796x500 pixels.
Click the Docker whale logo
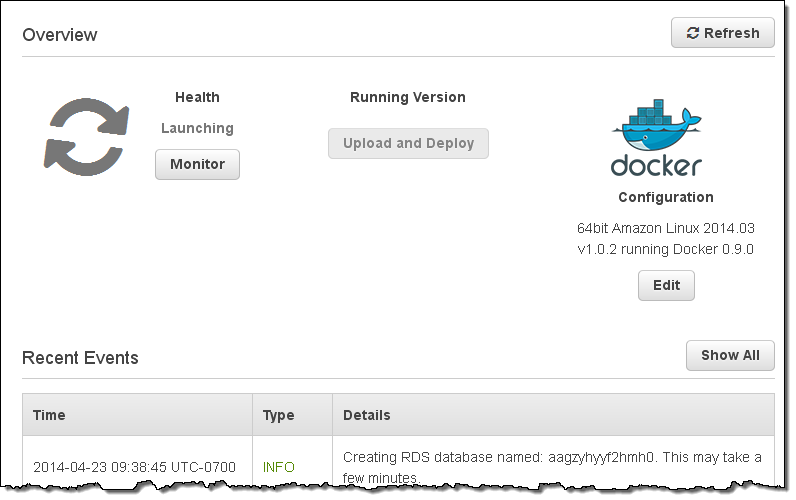point(656,138)
